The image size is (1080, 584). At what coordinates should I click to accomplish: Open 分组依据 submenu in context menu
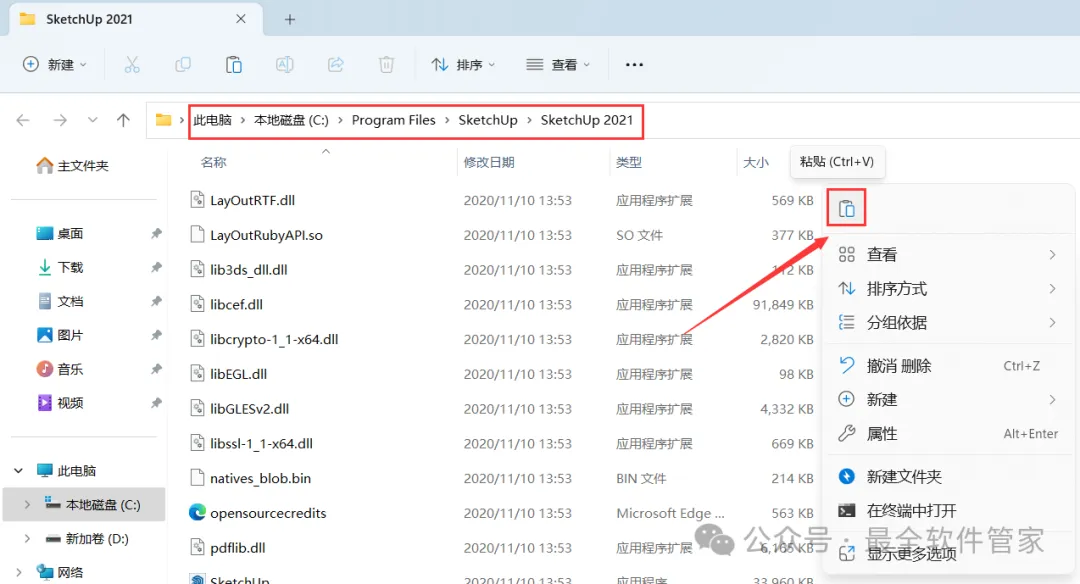click(x=948, y=322)
